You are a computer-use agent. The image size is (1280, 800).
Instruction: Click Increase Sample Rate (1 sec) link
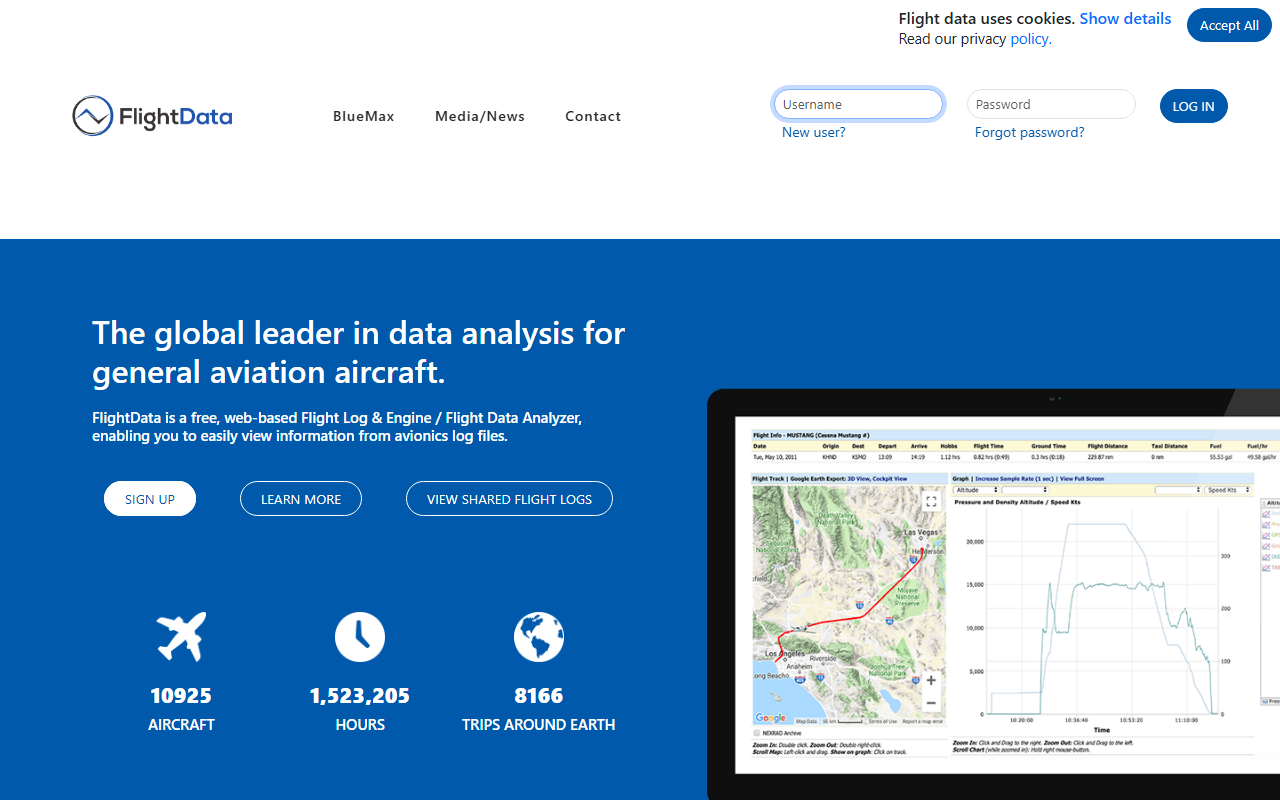coord(1014,479)
